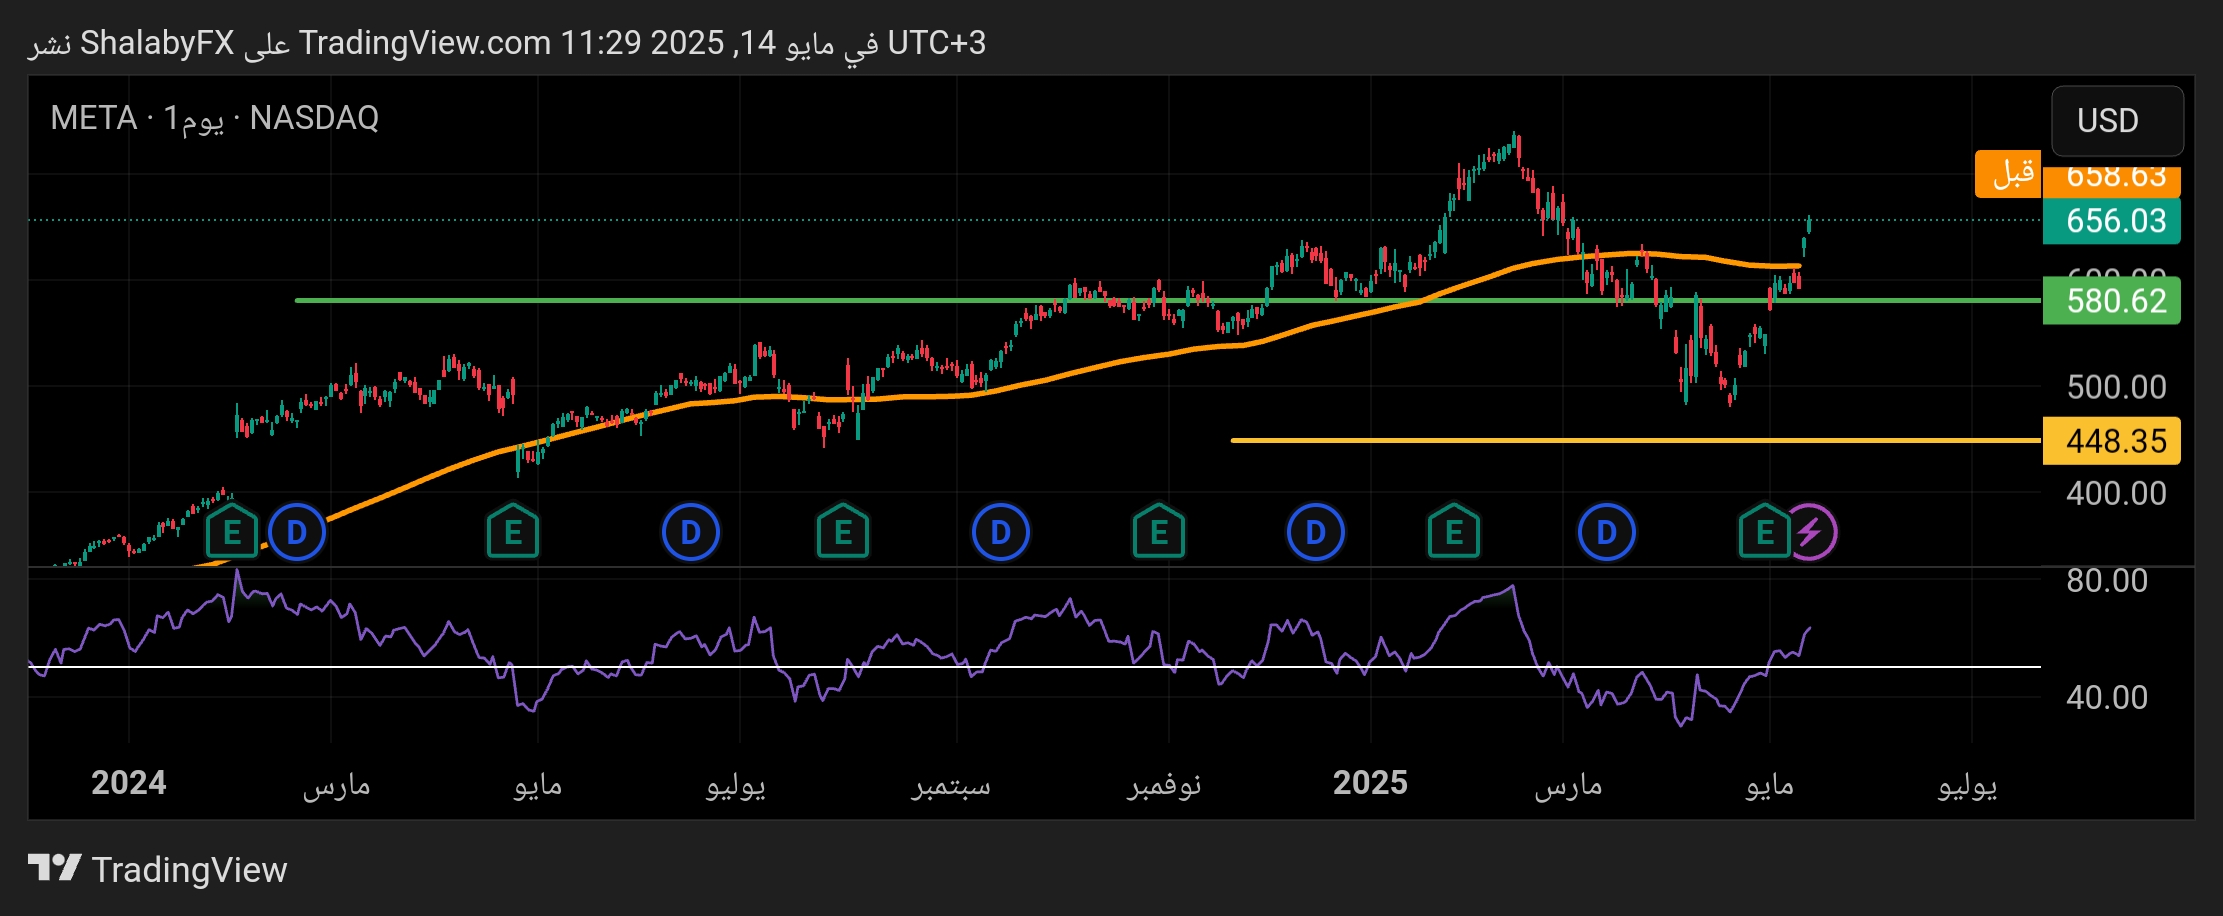
Task: Click the 400.00 price axis value
Action: point(2116,493)
